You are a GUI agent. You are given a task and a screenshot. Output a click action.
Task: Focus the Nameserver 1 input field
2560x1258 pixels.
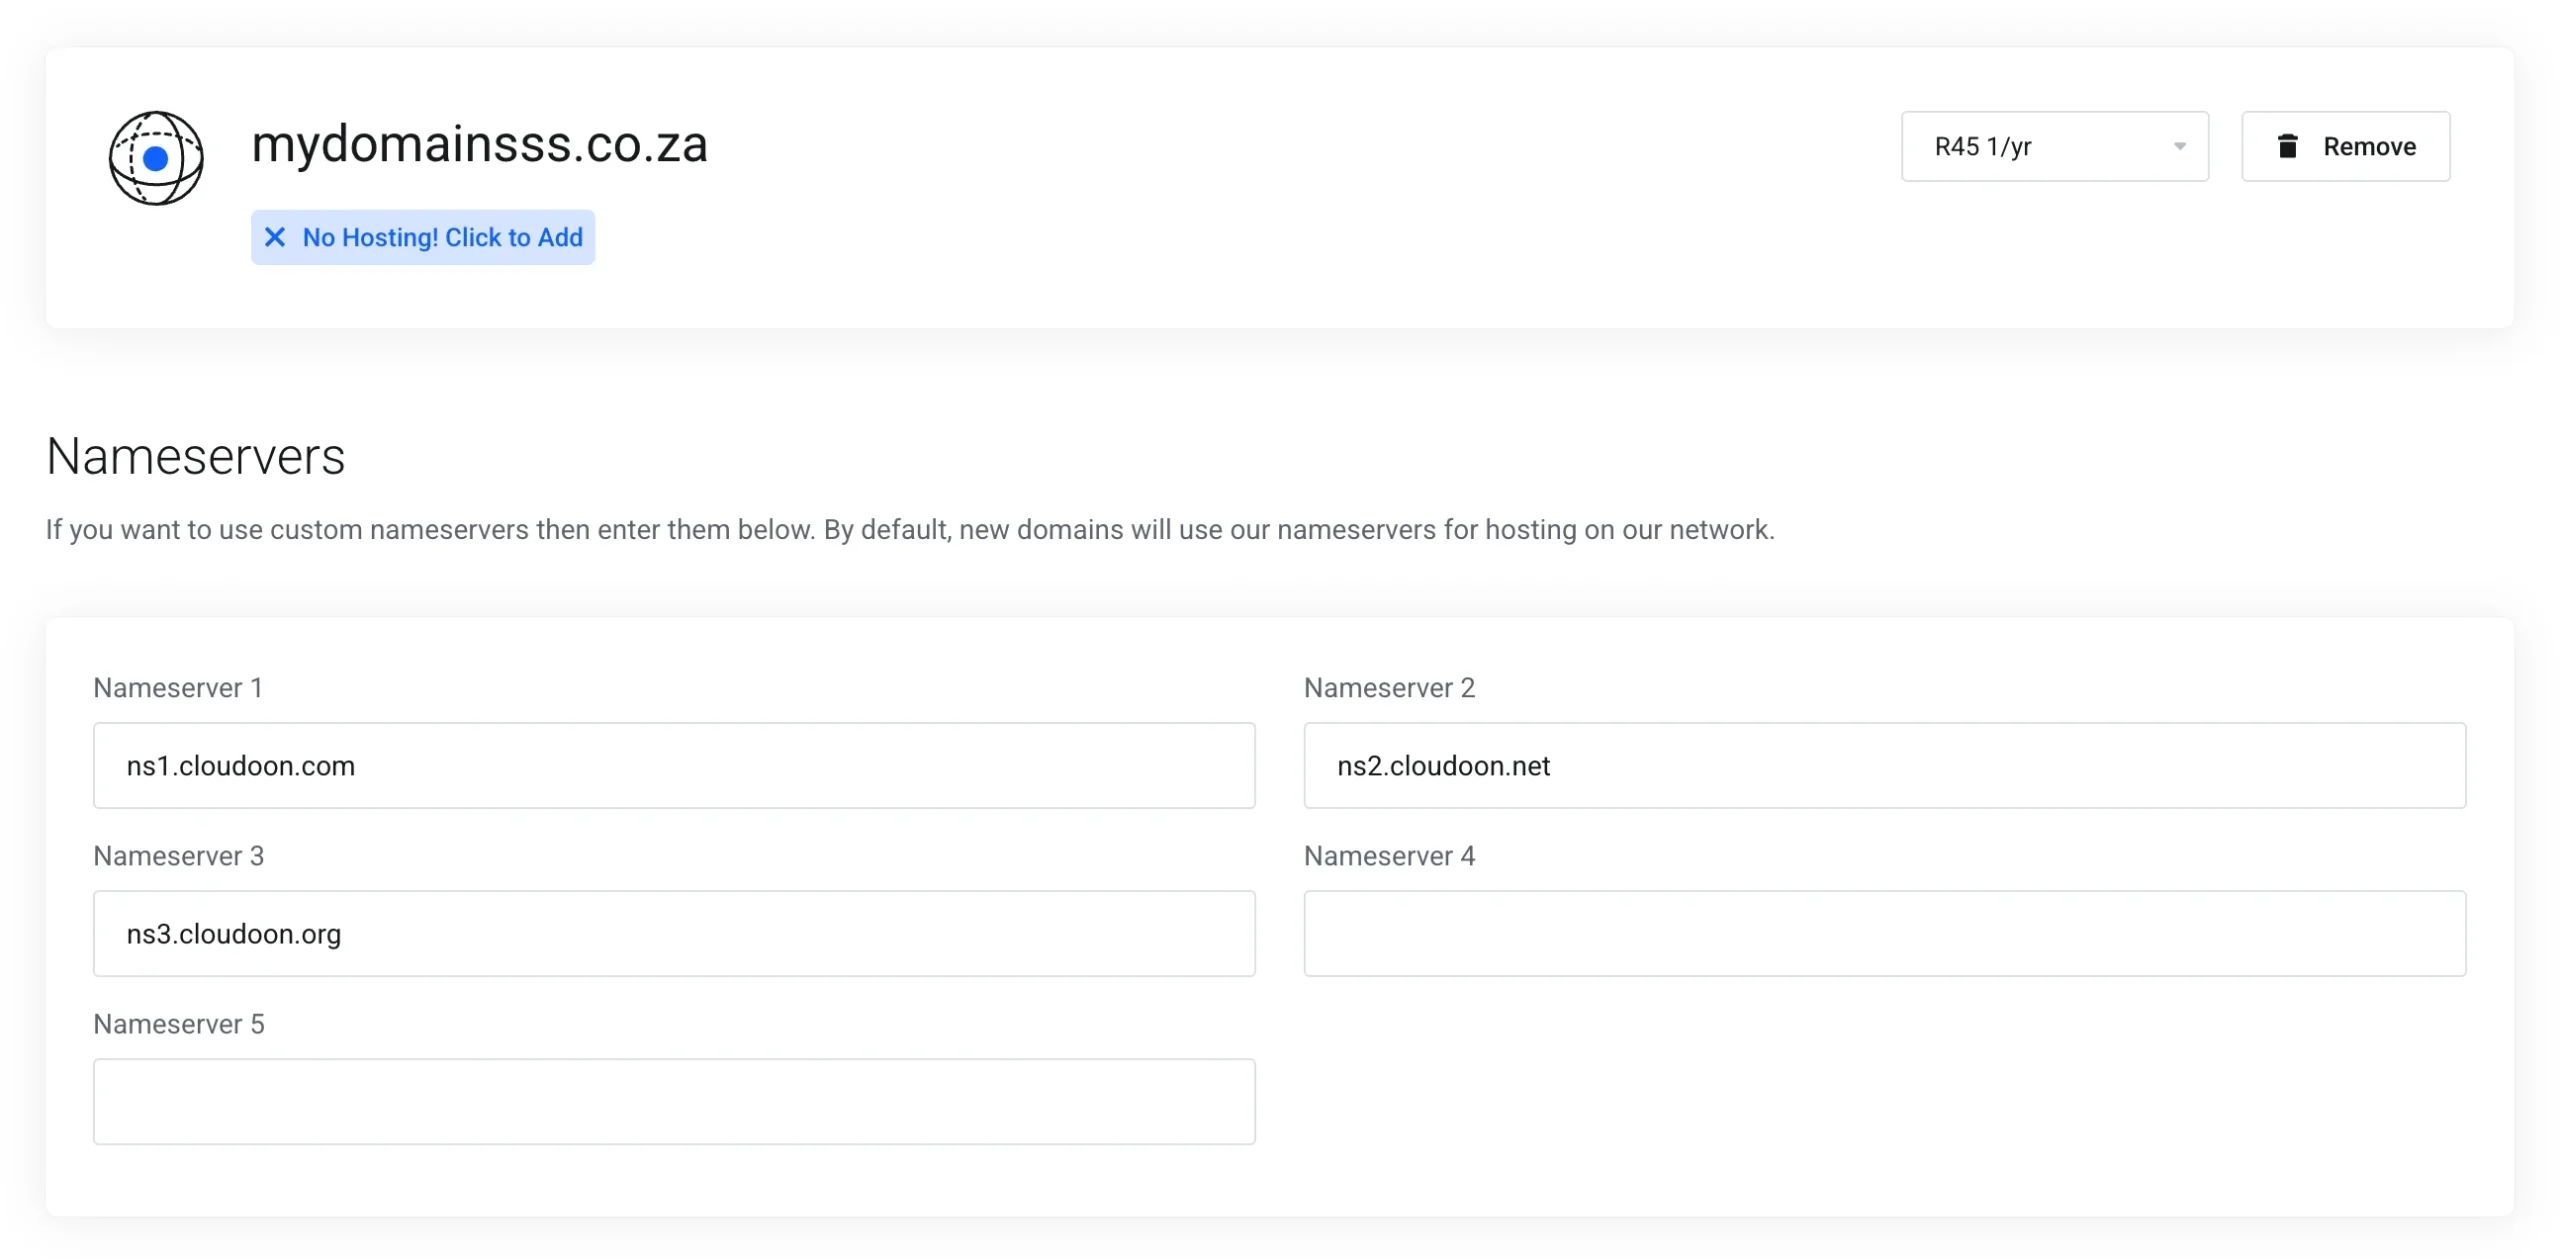(x=674, y=766)
